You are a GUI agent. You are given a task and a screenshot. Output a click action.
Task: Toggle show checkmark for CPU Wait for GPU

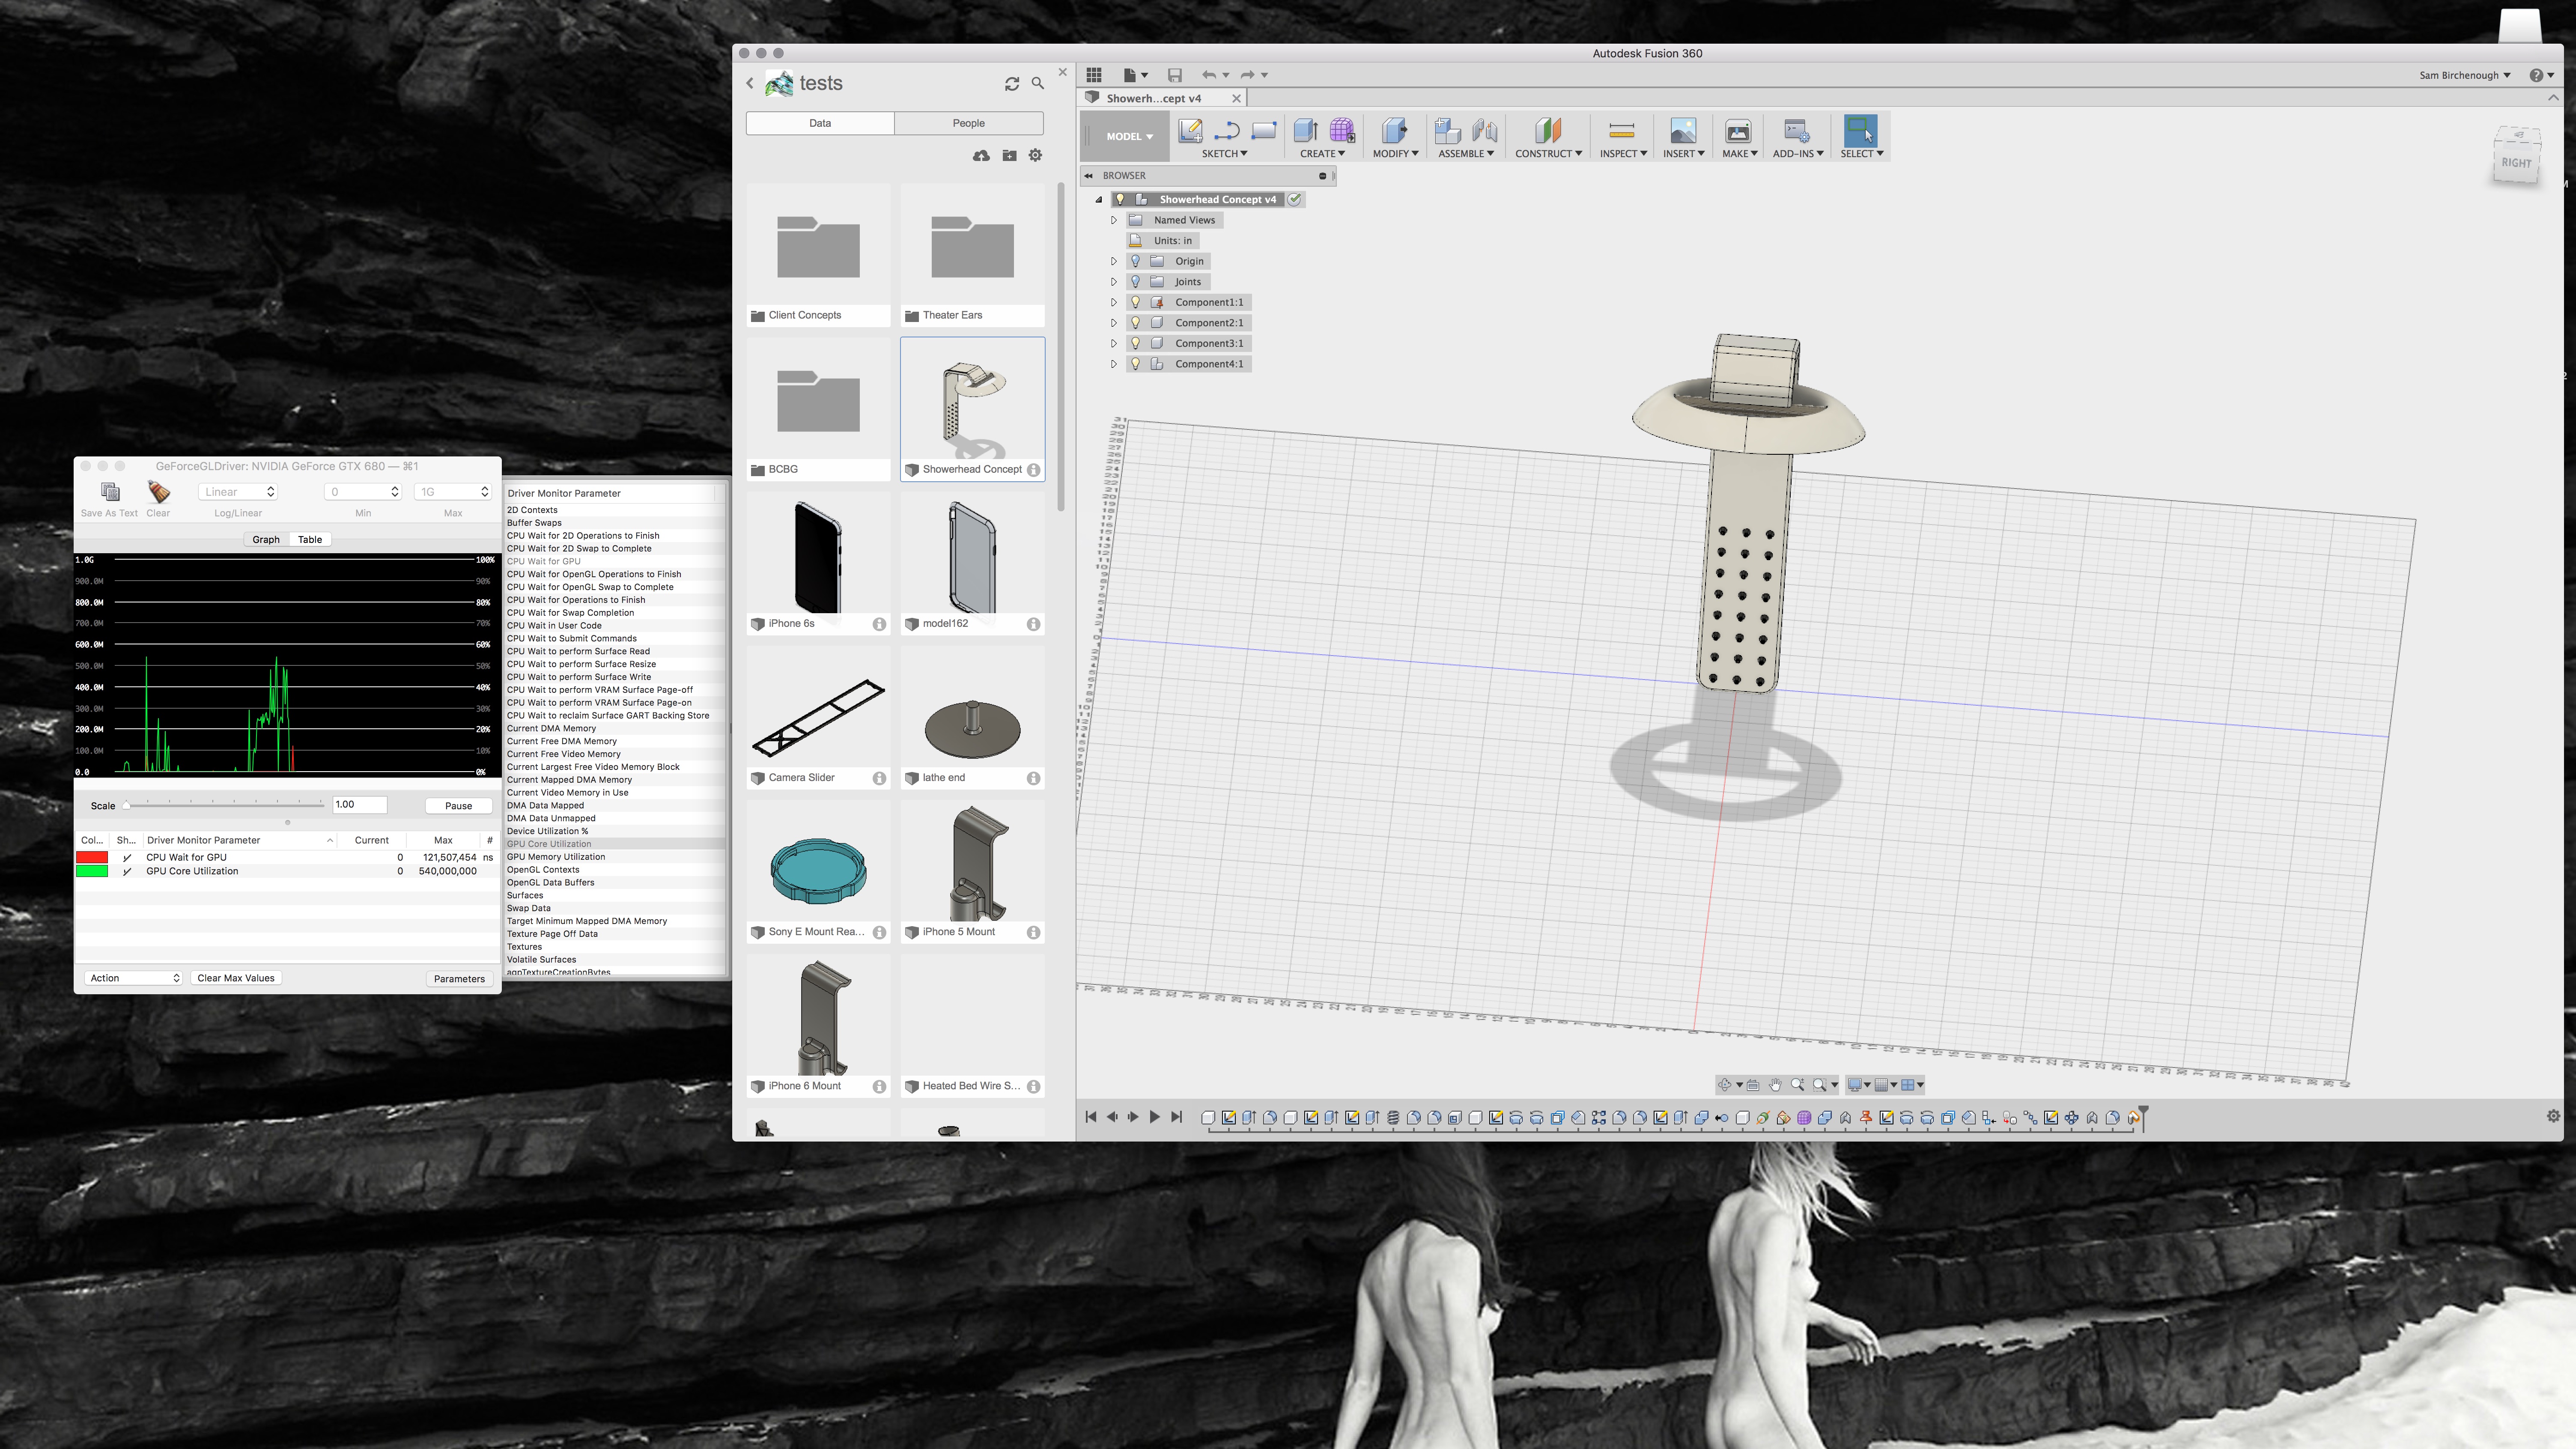click(127, 858)
